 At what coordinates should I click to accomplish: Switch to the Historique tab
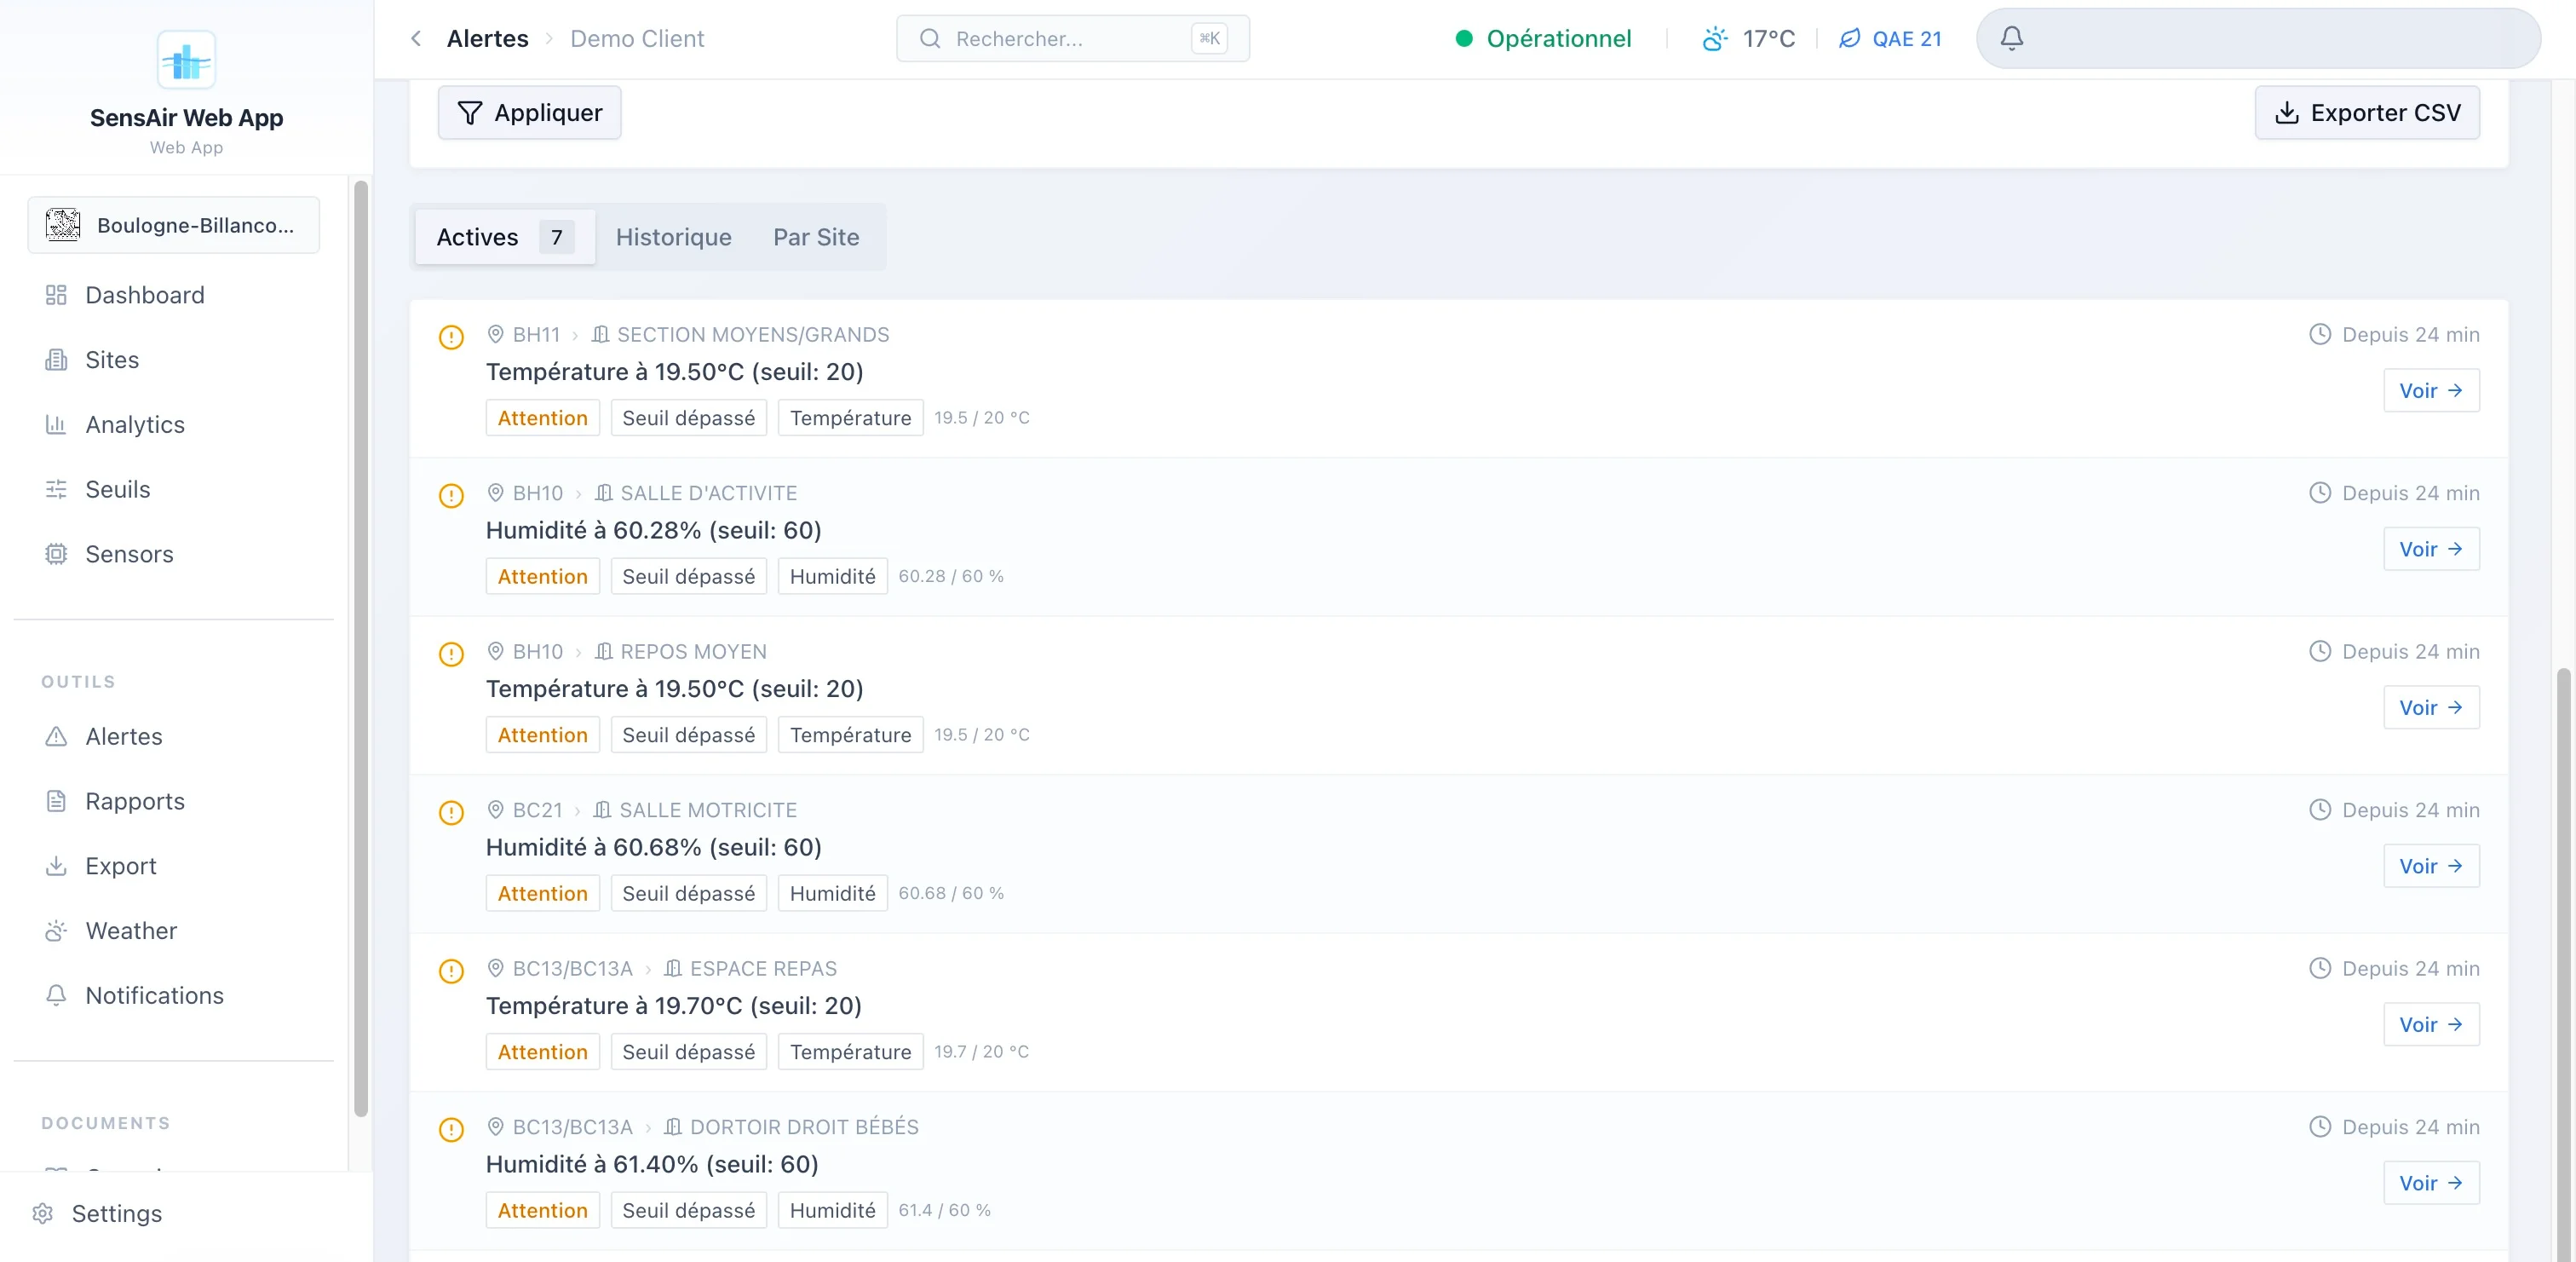(x=673, y=237)
